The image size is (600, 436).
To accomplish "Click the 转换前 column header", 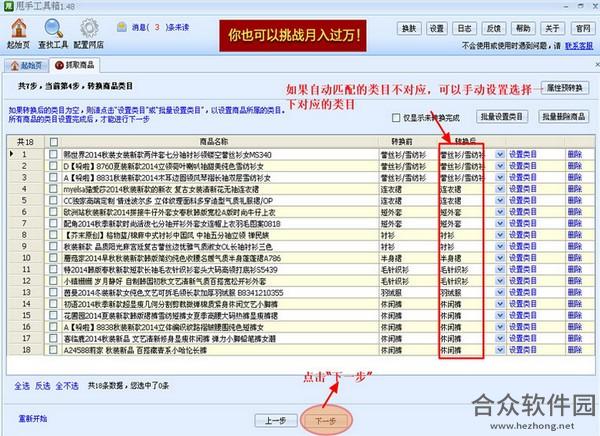I will (402, 142).
